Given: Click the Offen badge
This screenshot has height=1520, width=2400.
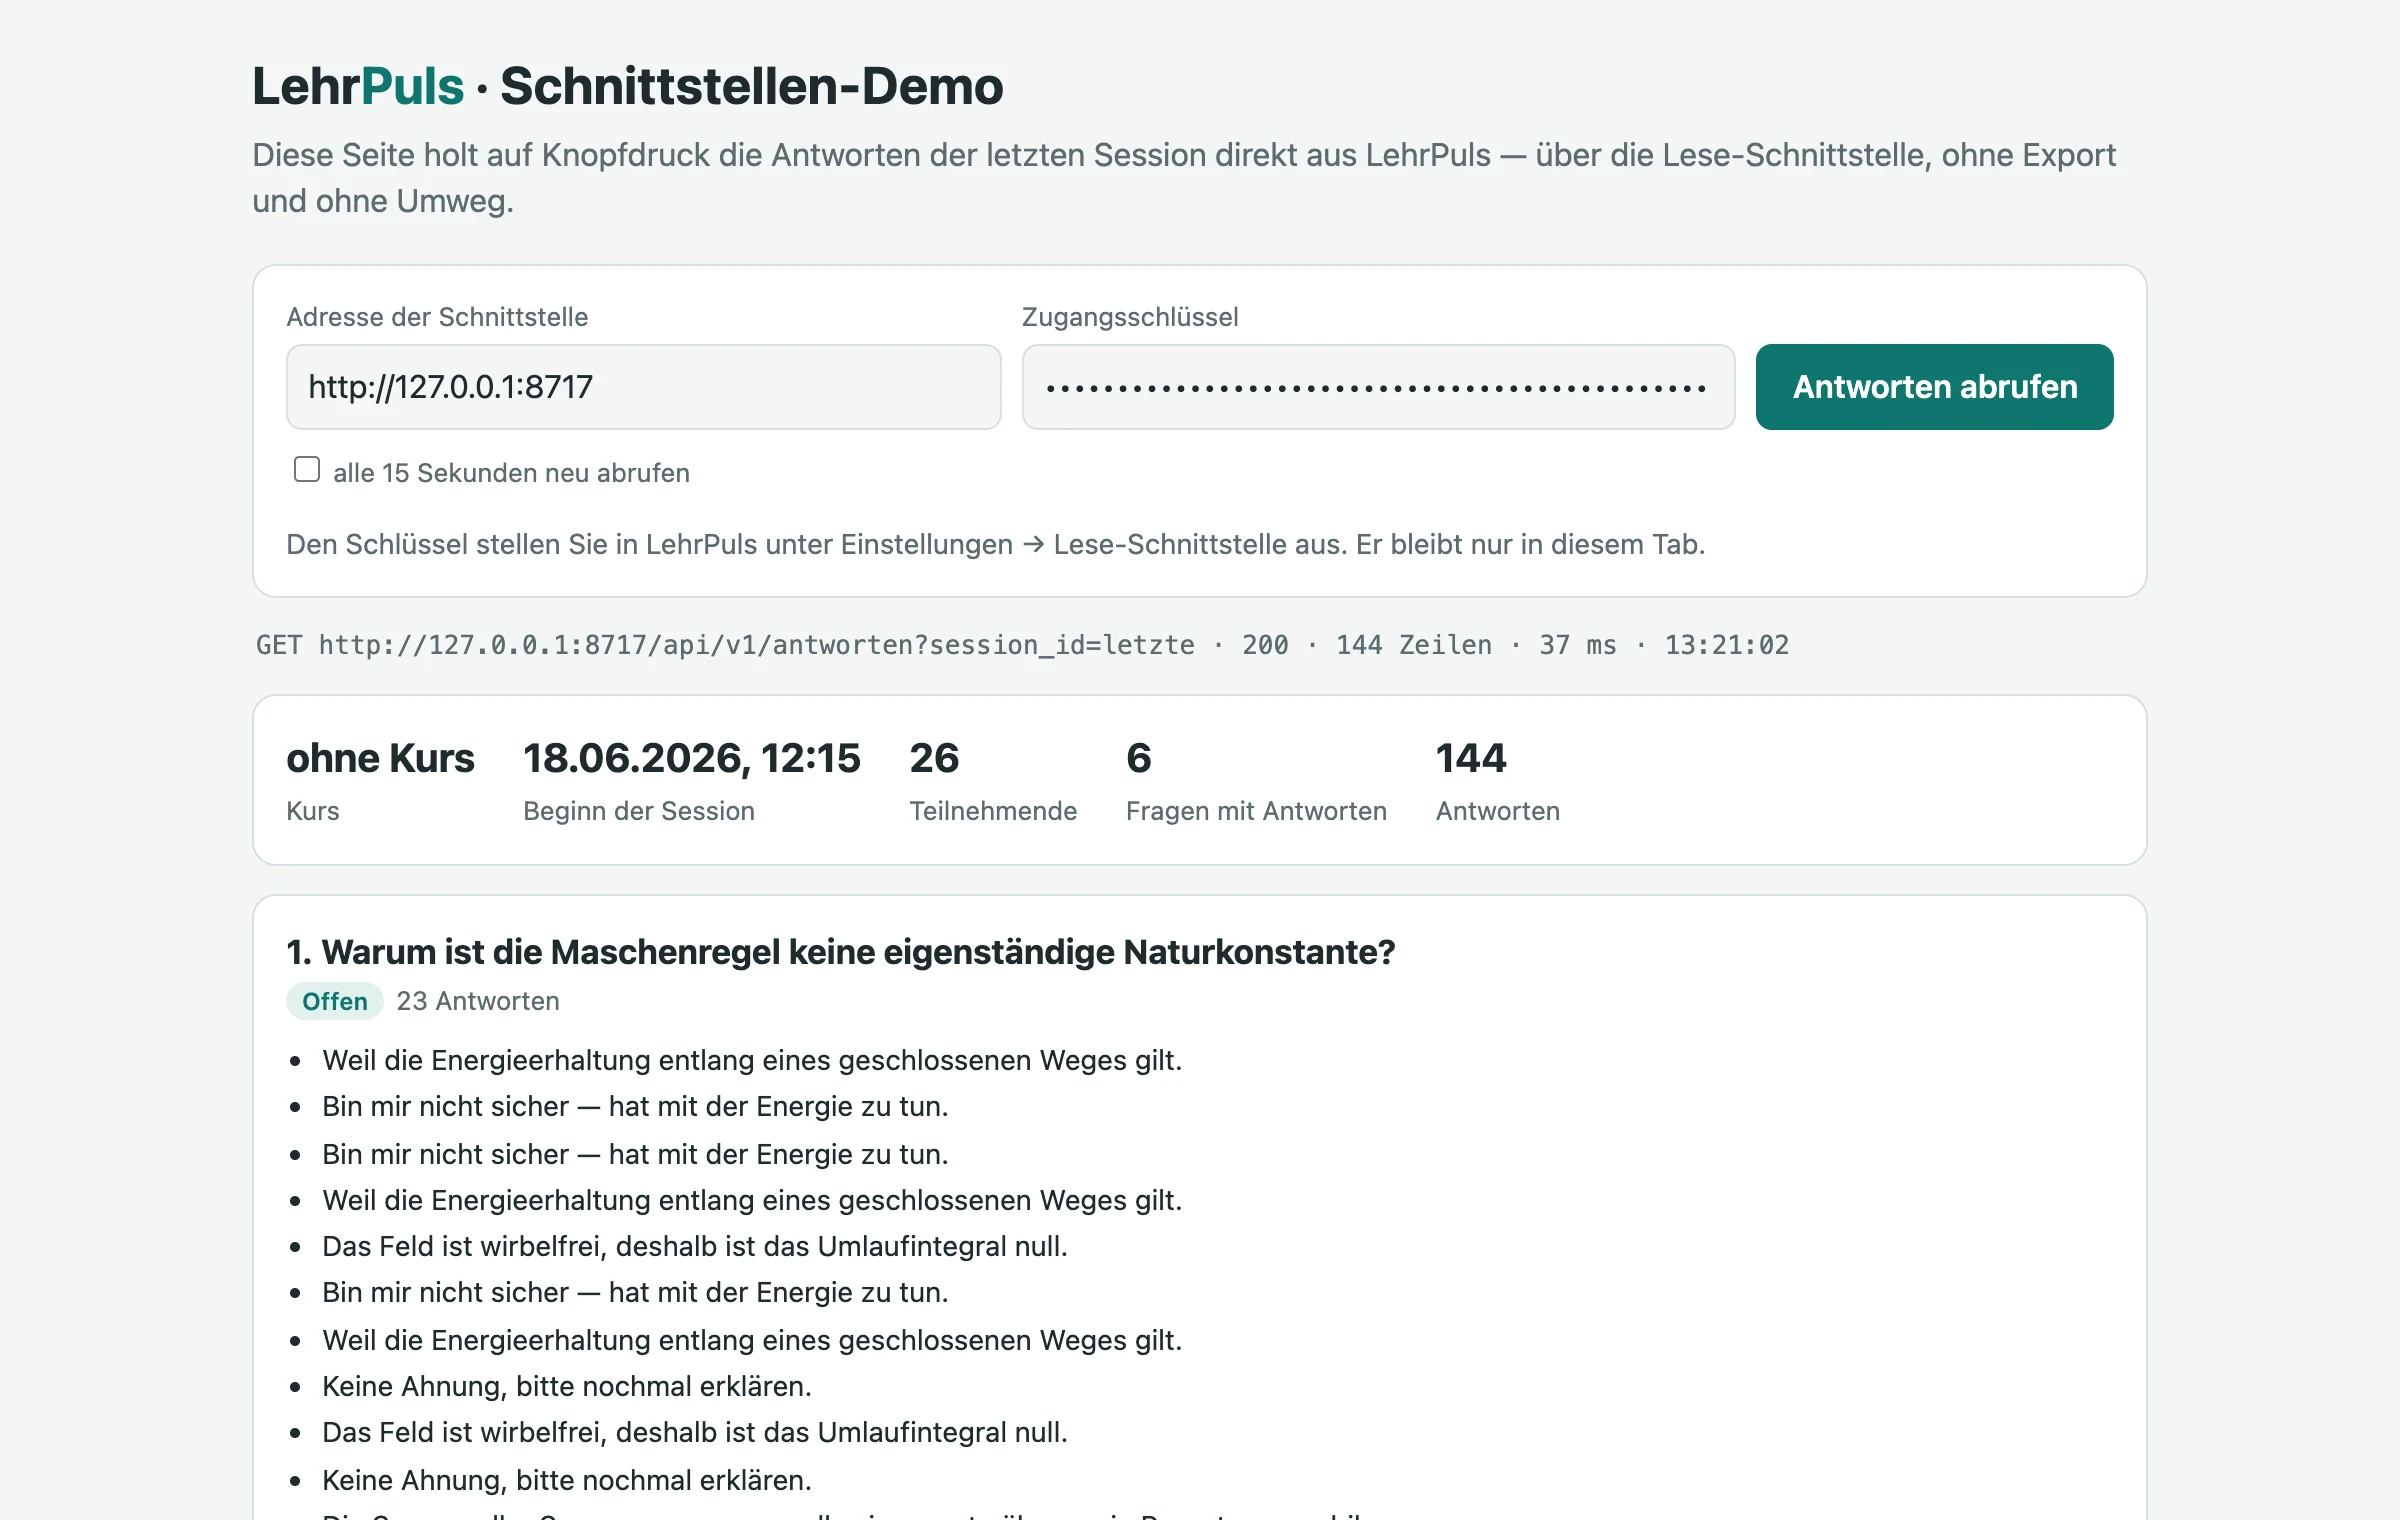Looking at the screenshot, I should pyautogui.click(x=335, y=1001).
